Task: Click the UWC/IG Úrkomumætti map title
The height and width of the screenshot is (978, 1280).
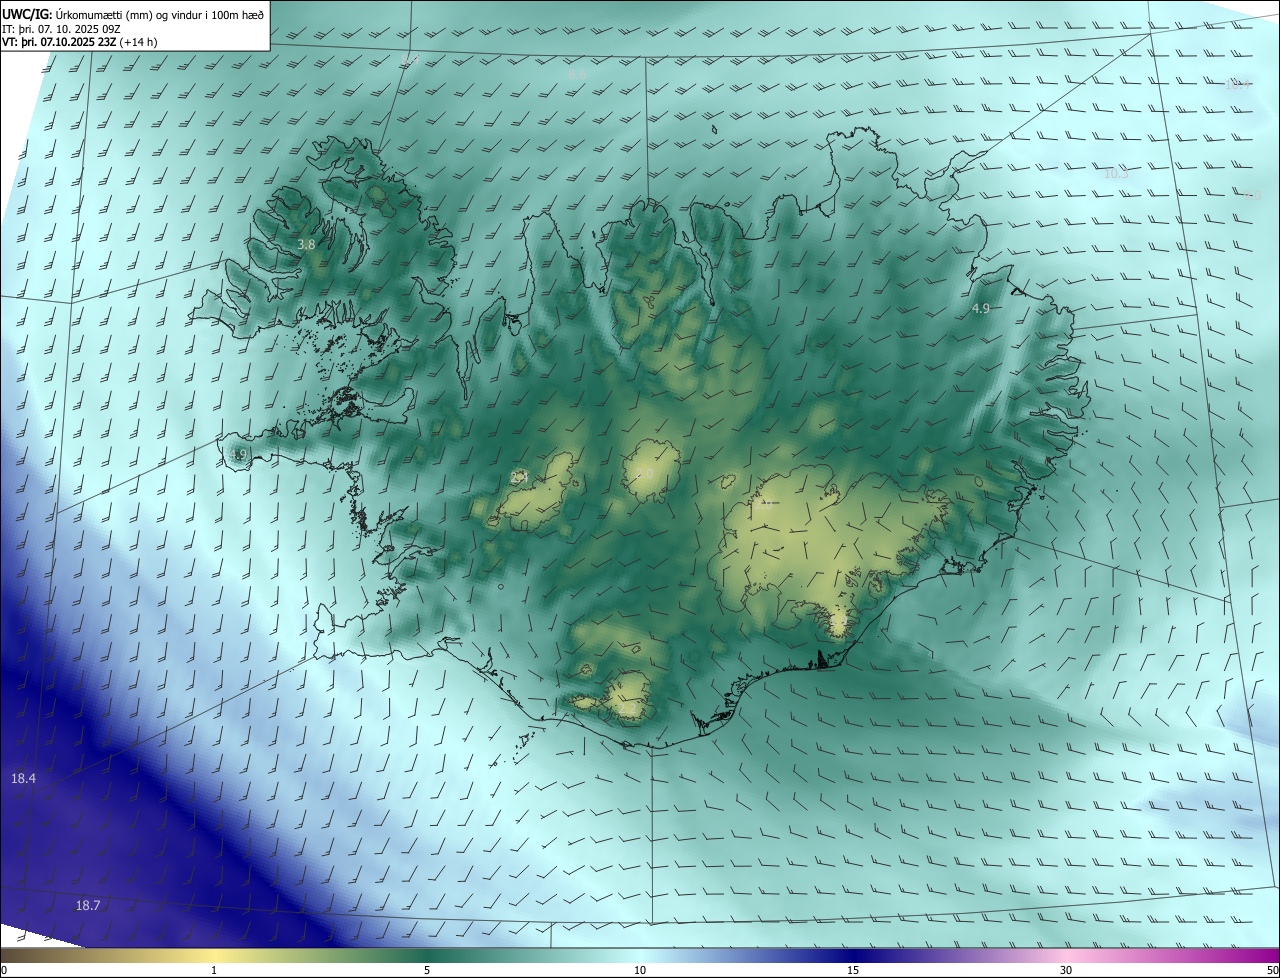Action: 133,14
